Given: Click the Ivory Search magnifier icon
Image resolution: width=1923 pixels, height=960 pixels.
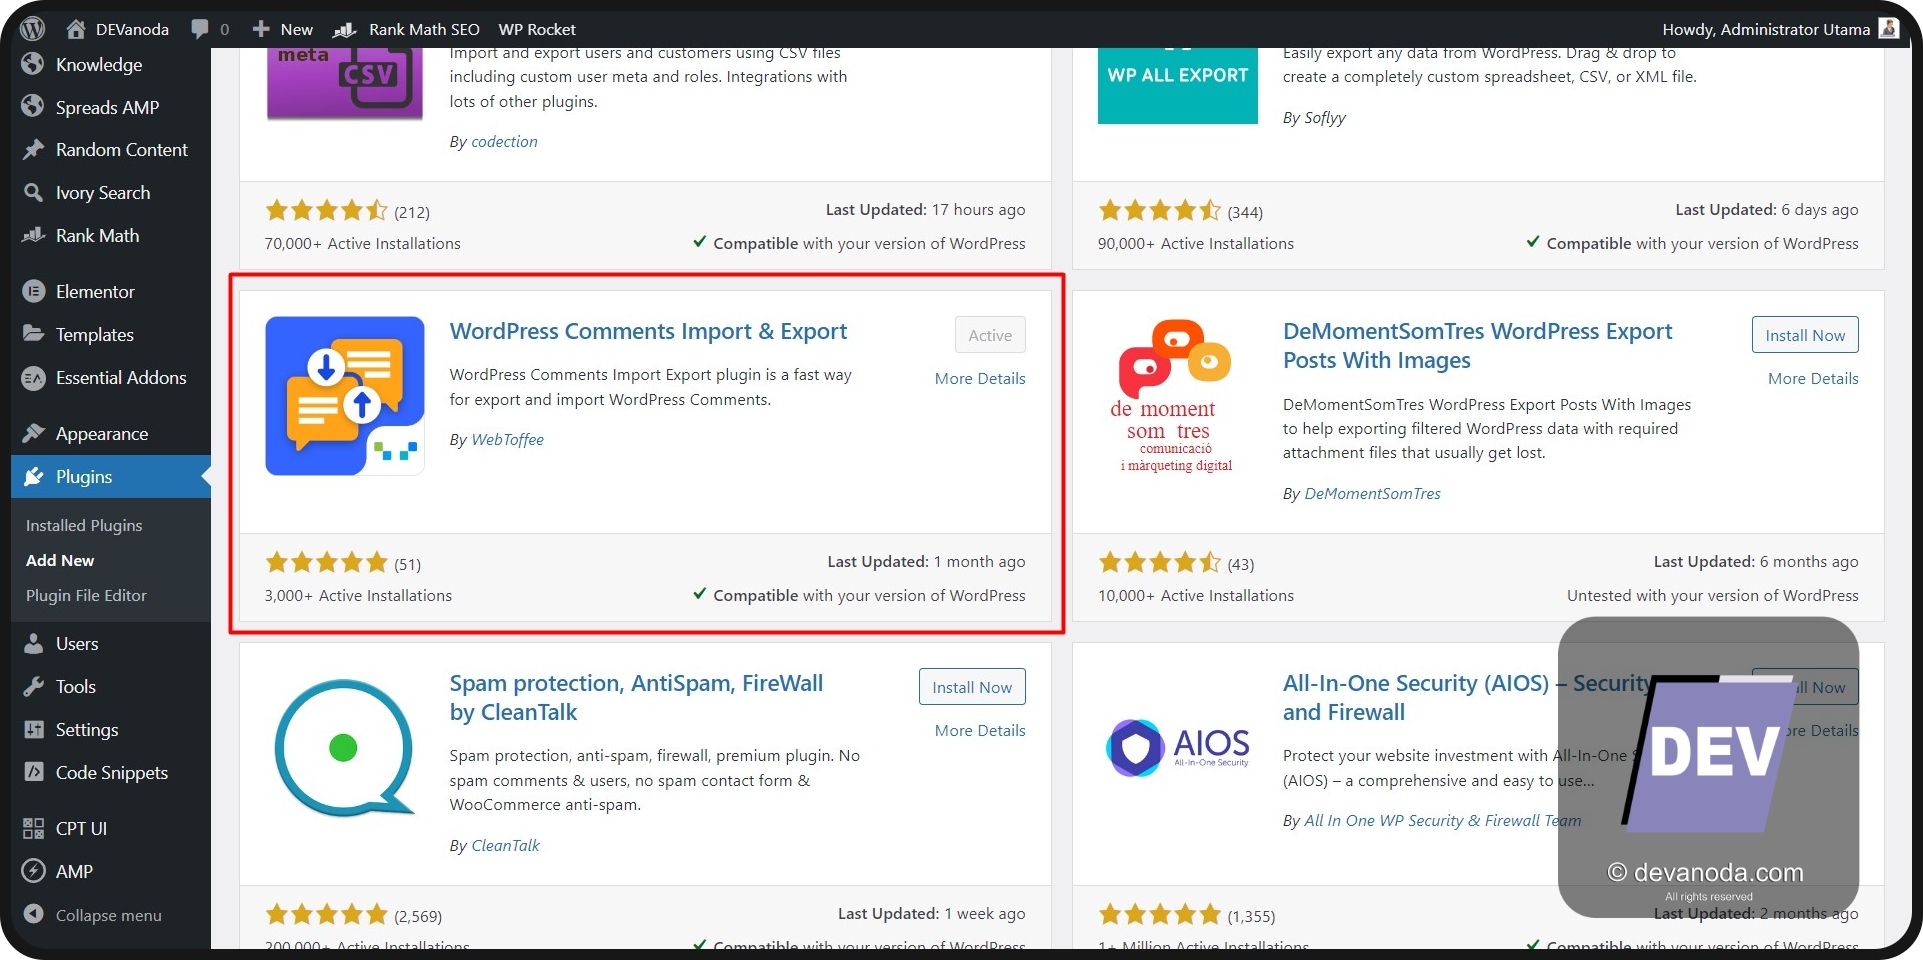Looking at the screenshot, I should click(x=33, y=192).
